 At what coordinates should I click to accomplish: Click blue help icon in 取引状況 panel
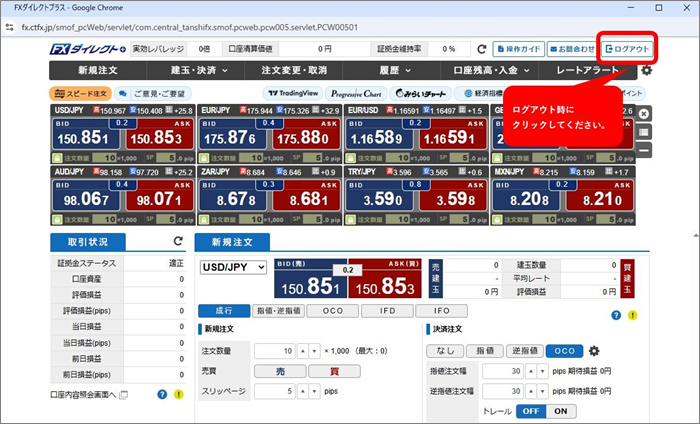(162, 395)
